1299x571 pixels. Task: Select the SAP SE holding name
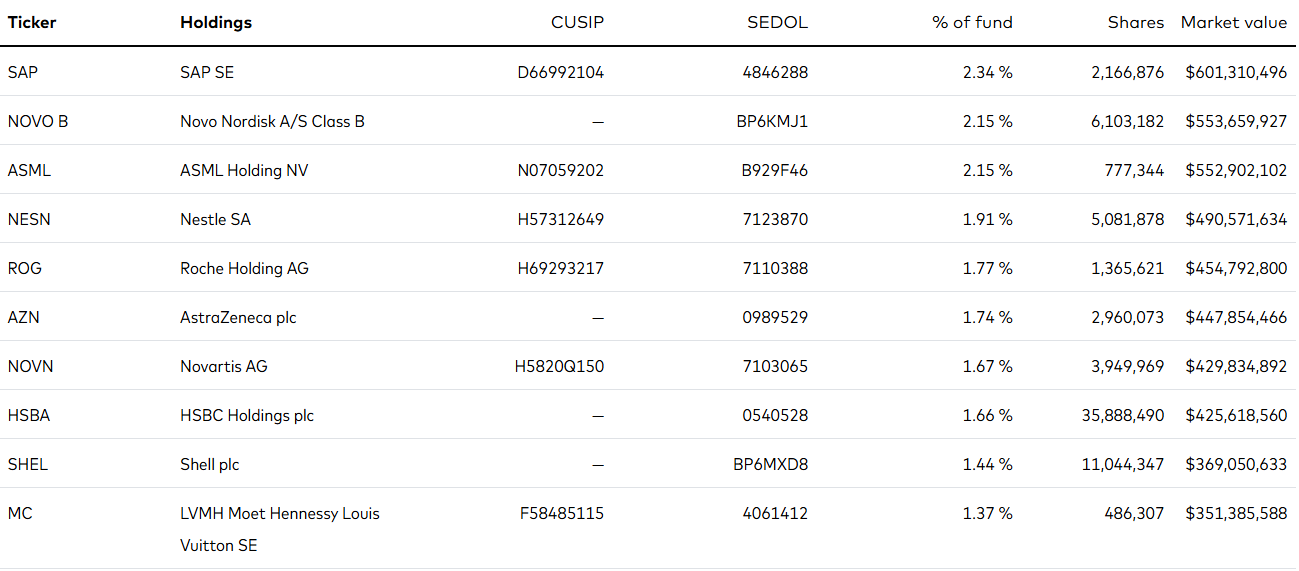207,72
